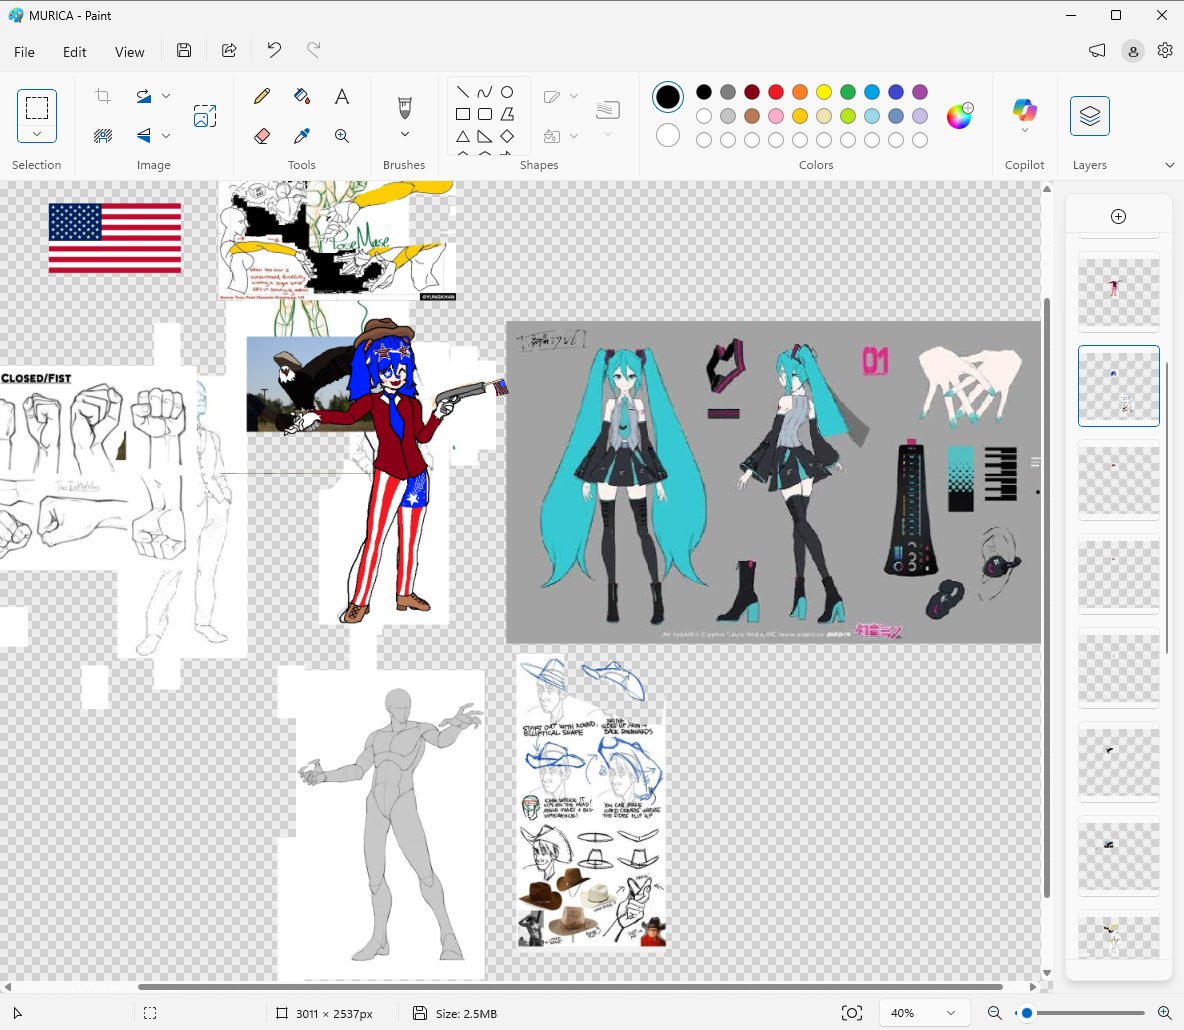Select the topmost layer thumbnail
1184x1030 pixels.
coord(1118,293)
